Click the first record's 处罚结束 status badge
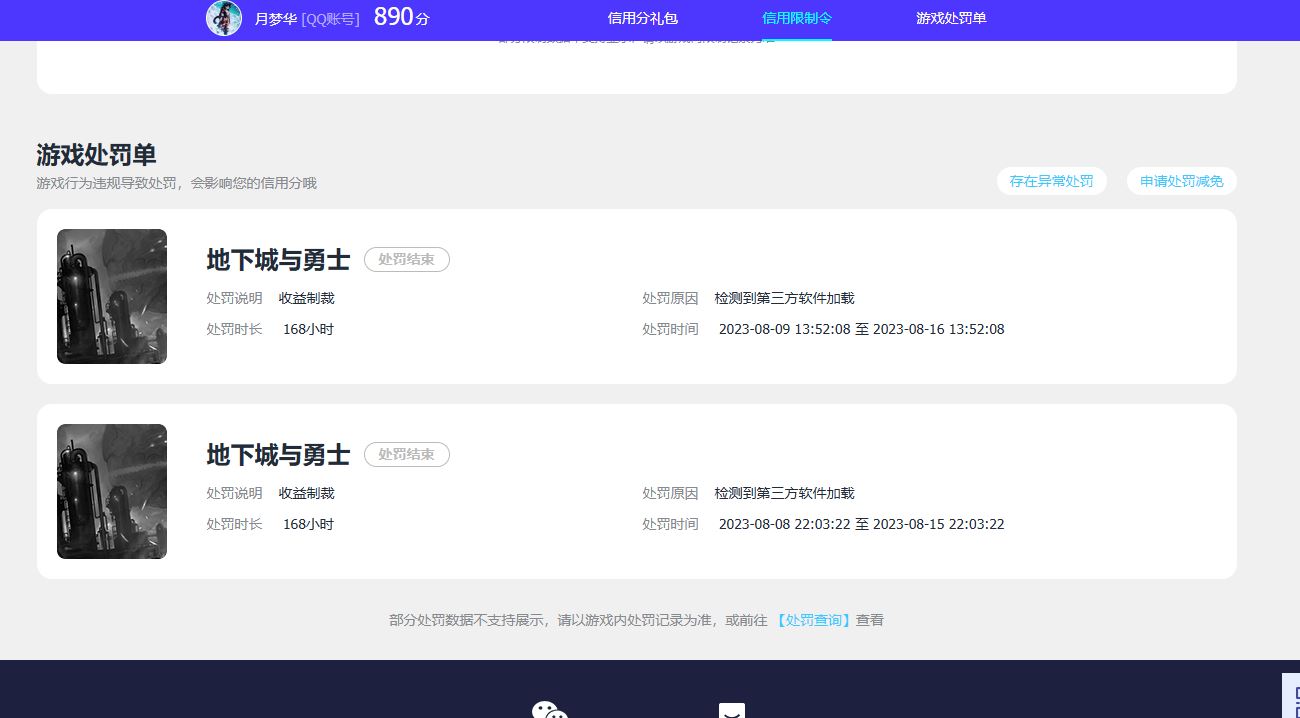 (x=406, y=260)
